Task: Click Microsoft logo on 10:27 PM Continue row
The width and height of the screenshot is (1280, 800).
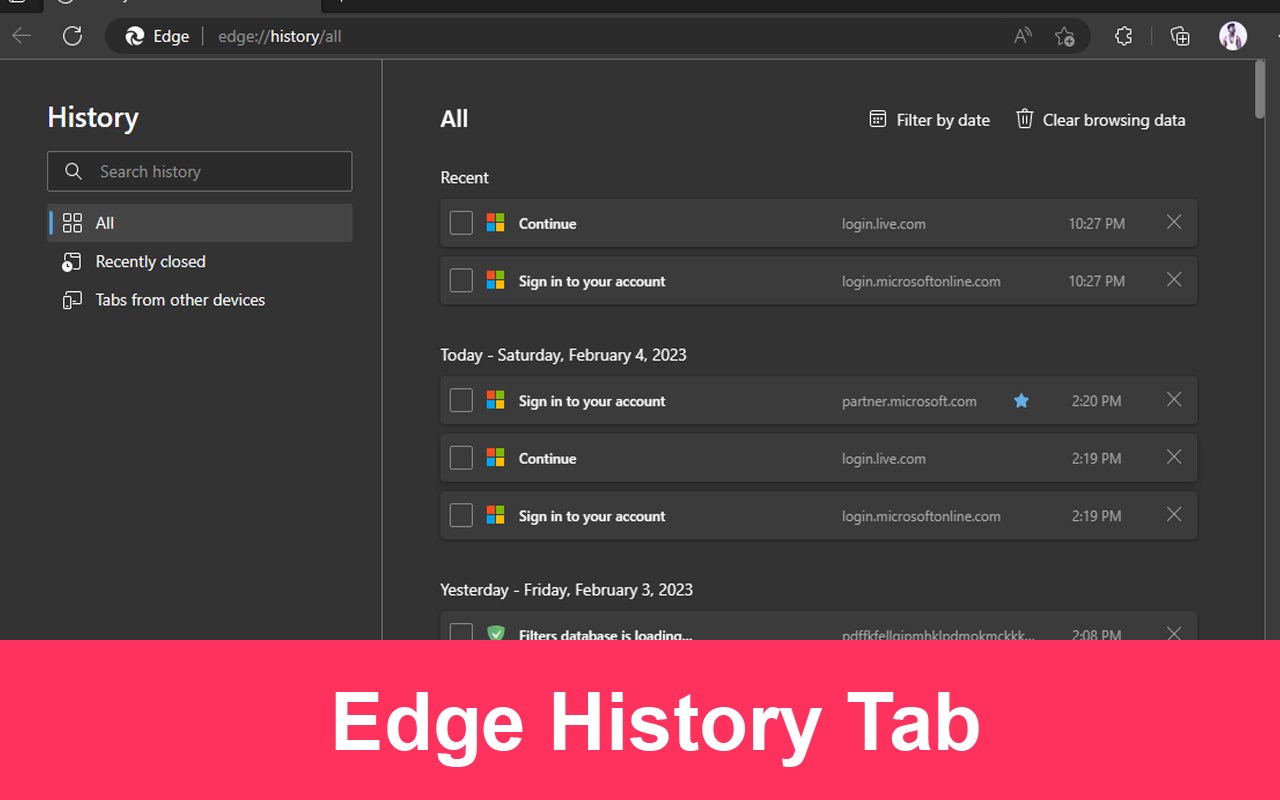Action: tap(495, 223)
